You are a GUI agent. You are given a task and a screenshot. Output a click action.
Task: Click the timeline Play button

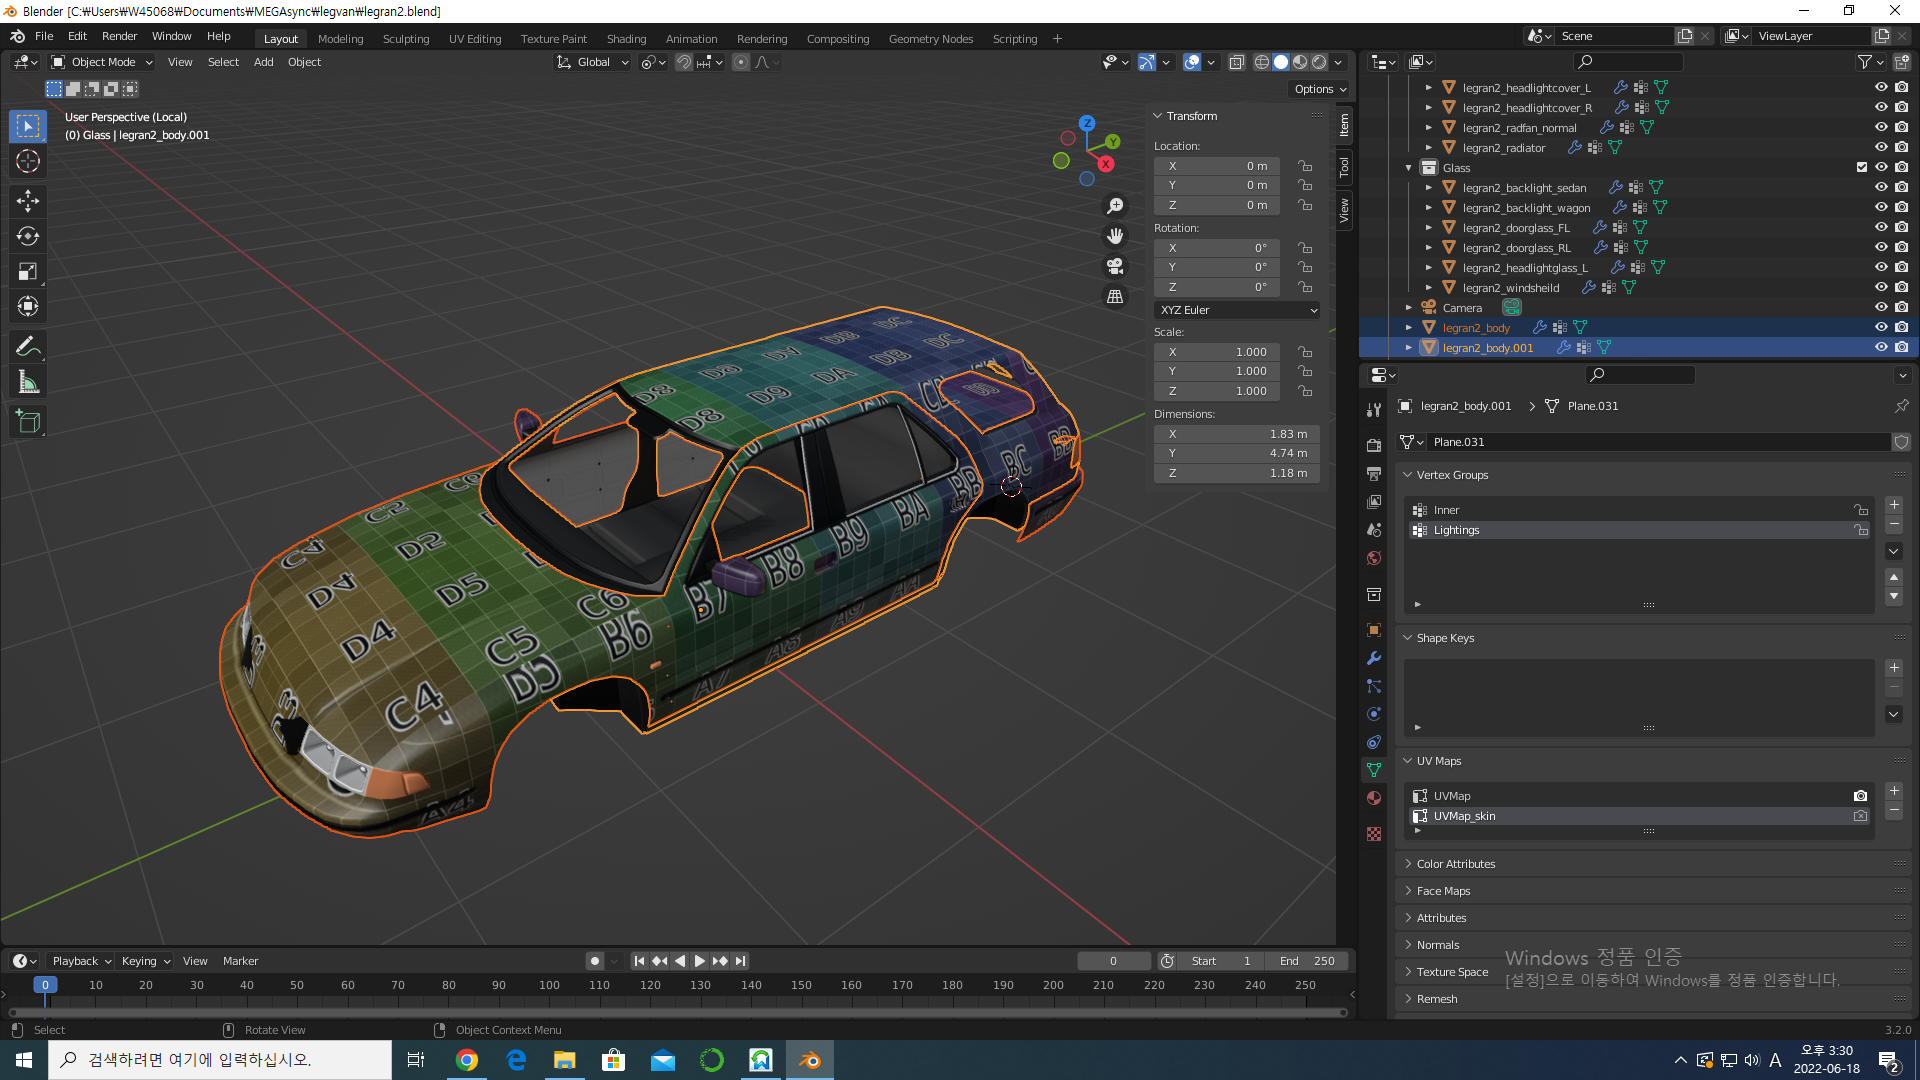tap(700, 961)
